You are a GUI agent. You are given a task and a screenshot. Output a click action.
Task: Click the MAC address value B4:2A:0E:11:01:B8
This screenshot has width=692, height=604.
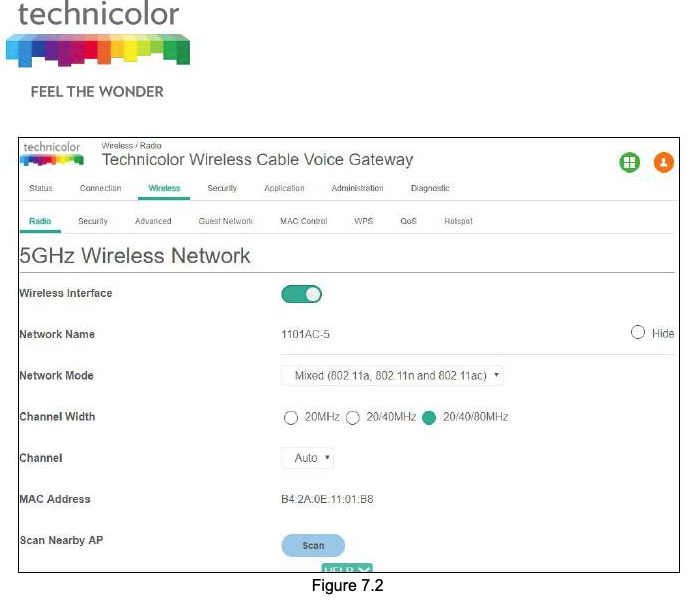327,499
